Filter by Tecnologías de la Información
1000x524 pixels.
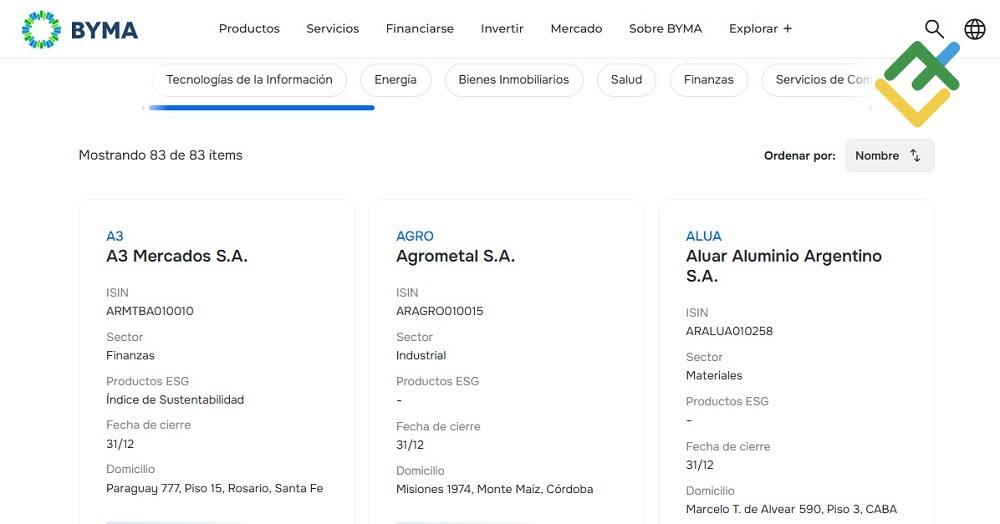249,80
